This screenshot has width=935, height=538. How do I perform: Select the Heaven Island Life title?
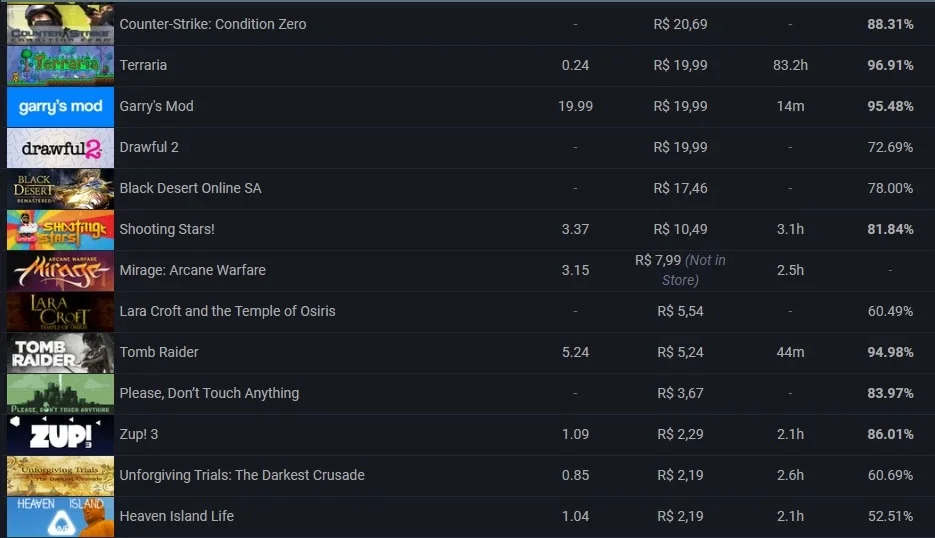coord(177,516)
